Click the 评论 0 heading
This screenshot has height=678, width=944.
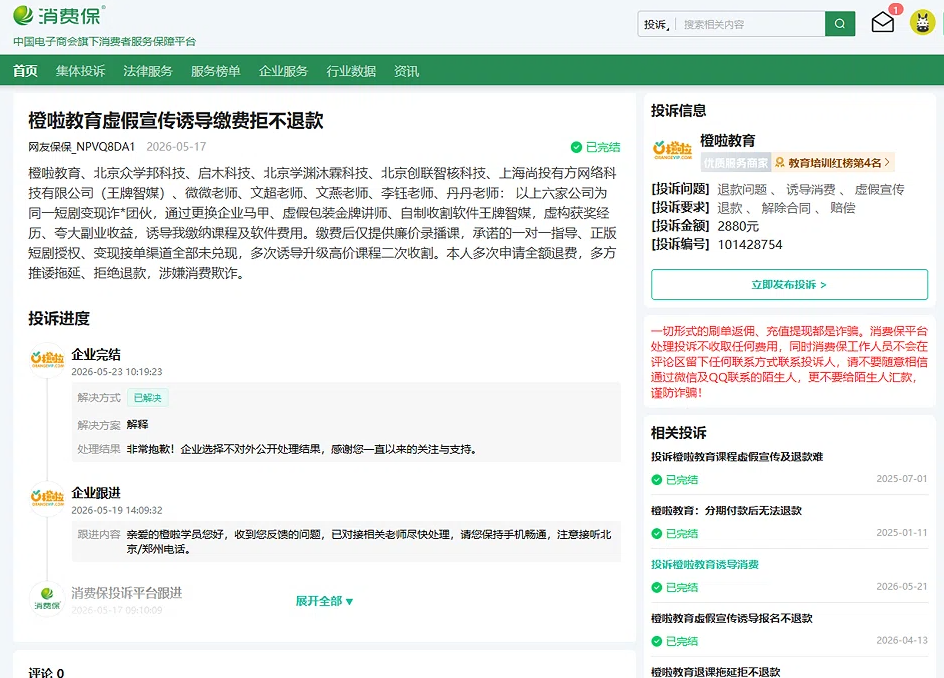[x=46, y=672]
